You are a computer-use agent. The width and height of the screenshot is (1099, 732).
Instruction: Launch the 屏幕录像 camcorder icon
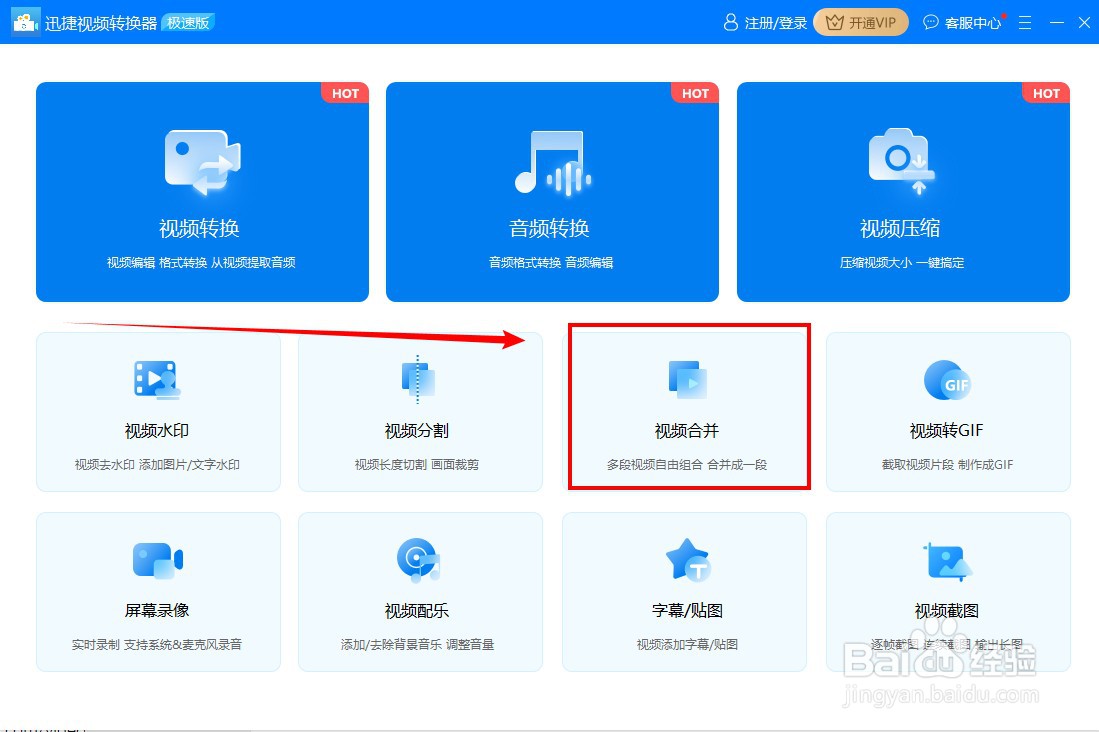click(158, 560)
